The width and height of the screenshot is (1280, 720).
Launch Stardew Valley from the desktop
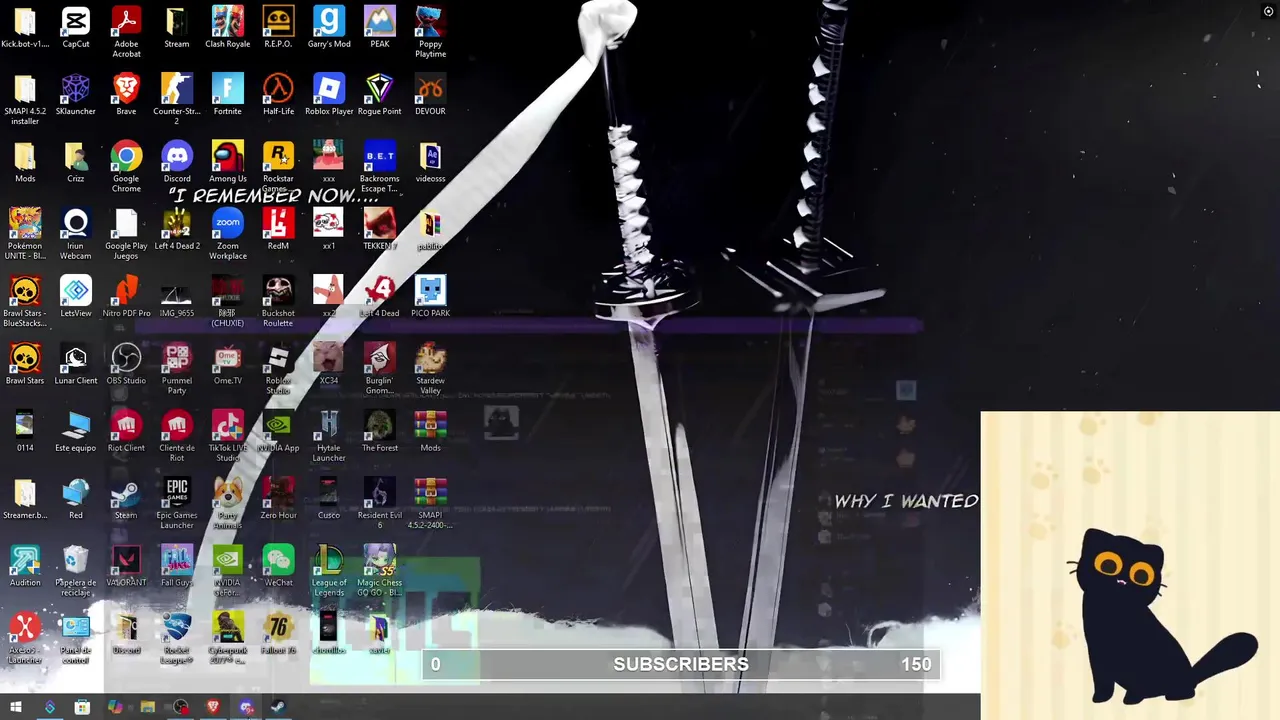pyautogui.click(x=430, y=368)
